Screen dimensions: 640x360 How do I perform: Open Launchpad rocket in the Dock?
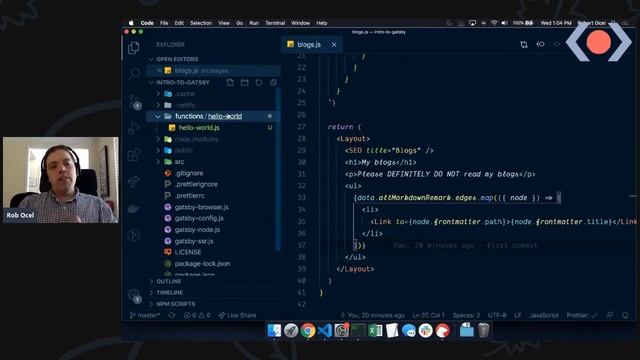point(291,330)
